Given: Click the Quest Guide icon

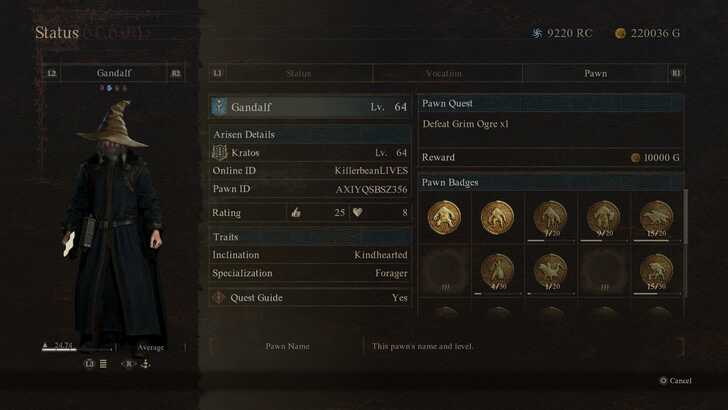Looking at the screenshot, I should [218, 297].
